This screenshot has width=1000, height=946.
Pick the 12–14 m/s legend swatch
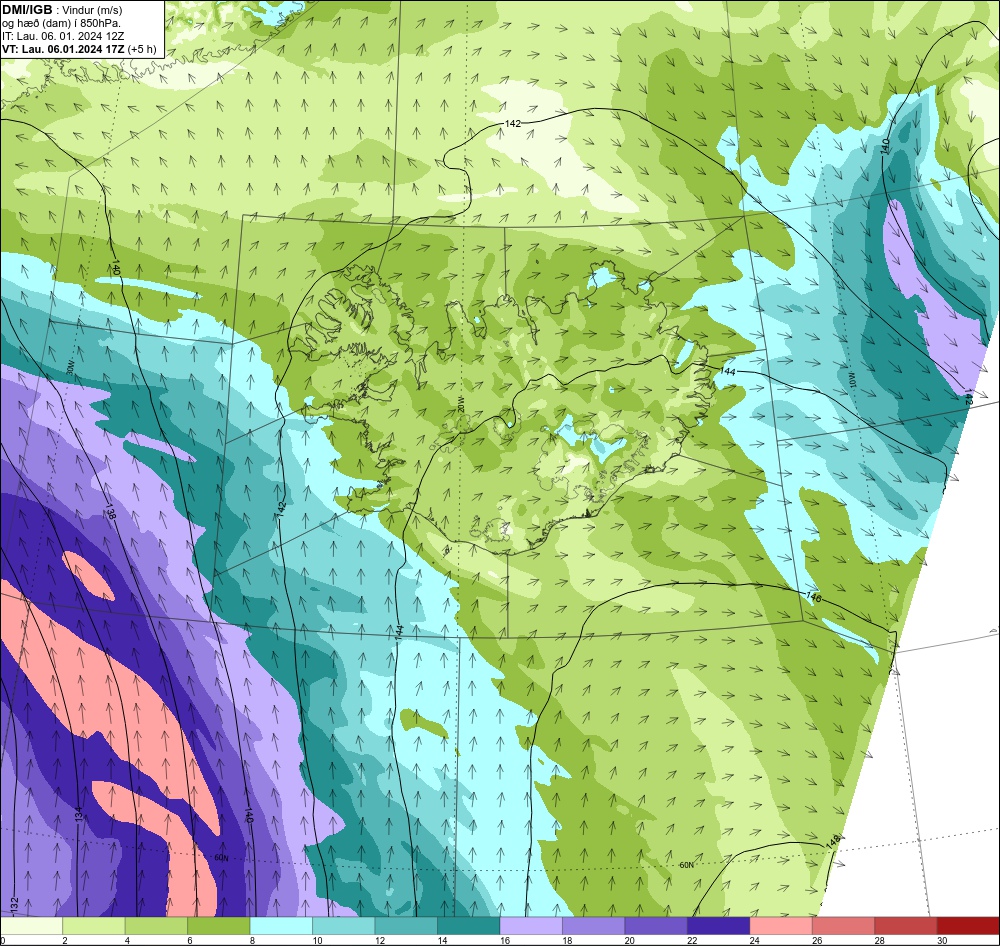[406, 926]
